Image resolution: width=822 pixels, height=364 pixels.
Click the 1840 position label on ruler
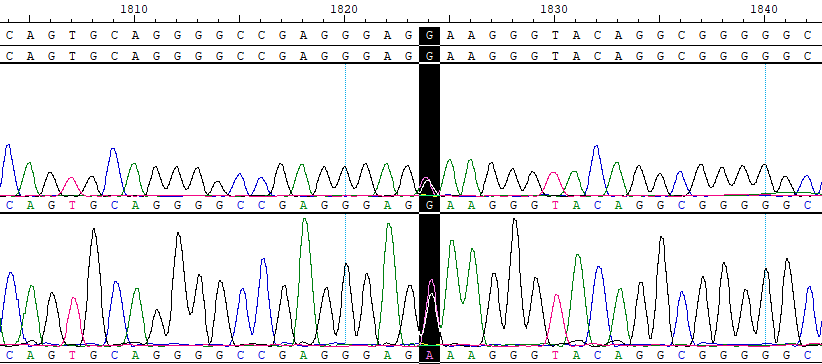point(764,9)
